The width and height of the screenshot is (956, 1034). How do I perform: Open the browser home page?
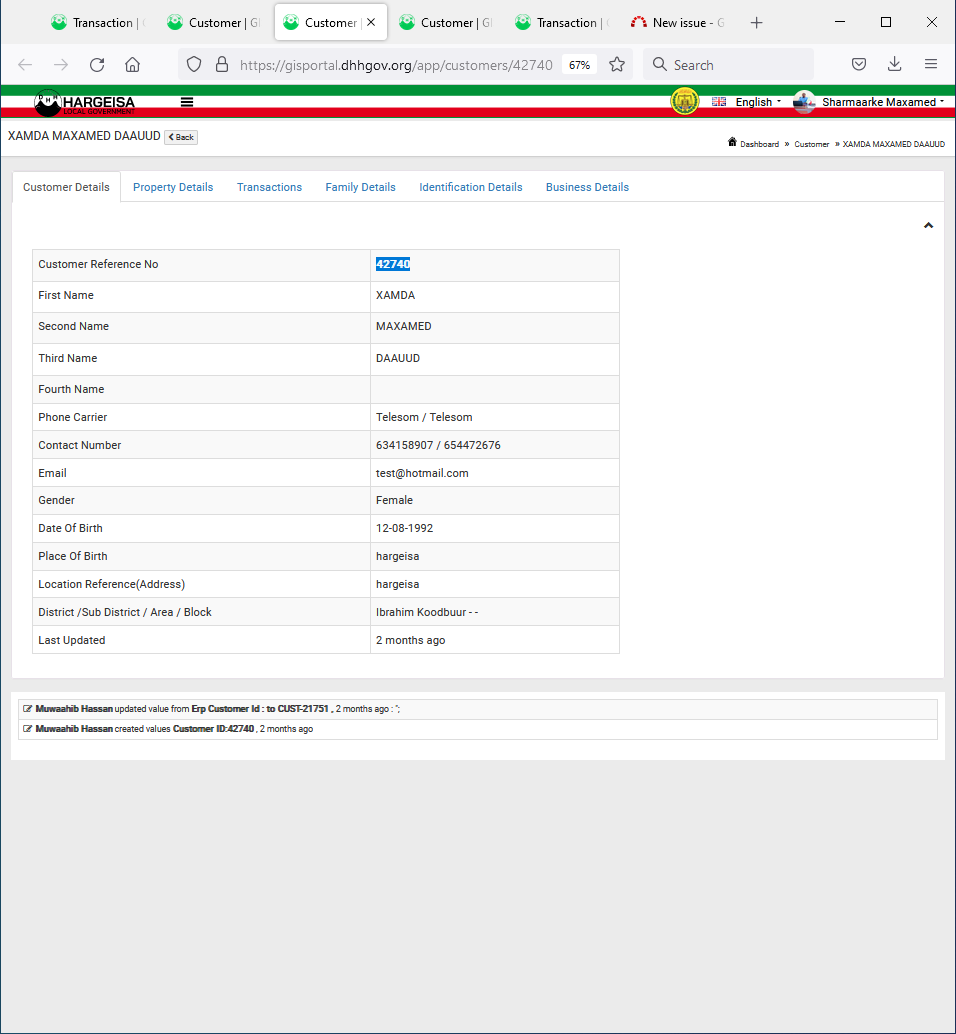pos(133,65)
